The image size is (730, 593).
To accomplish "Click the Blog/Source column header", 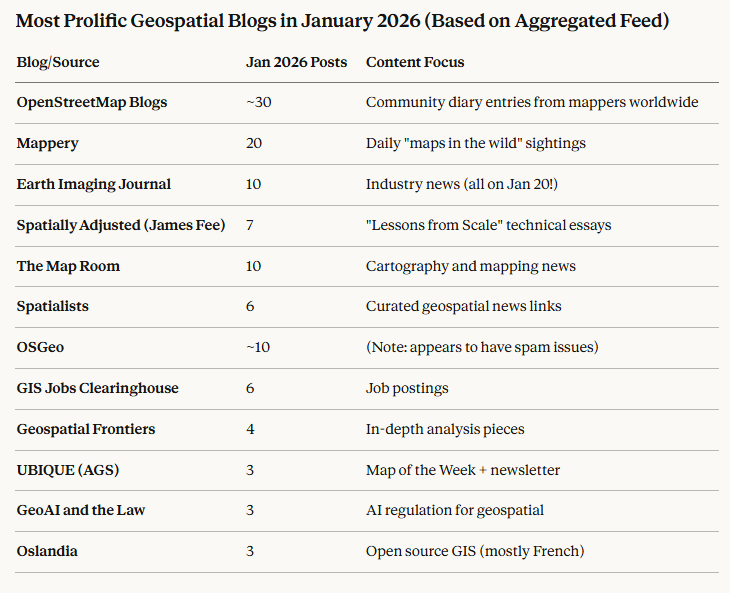I will 58,62.
